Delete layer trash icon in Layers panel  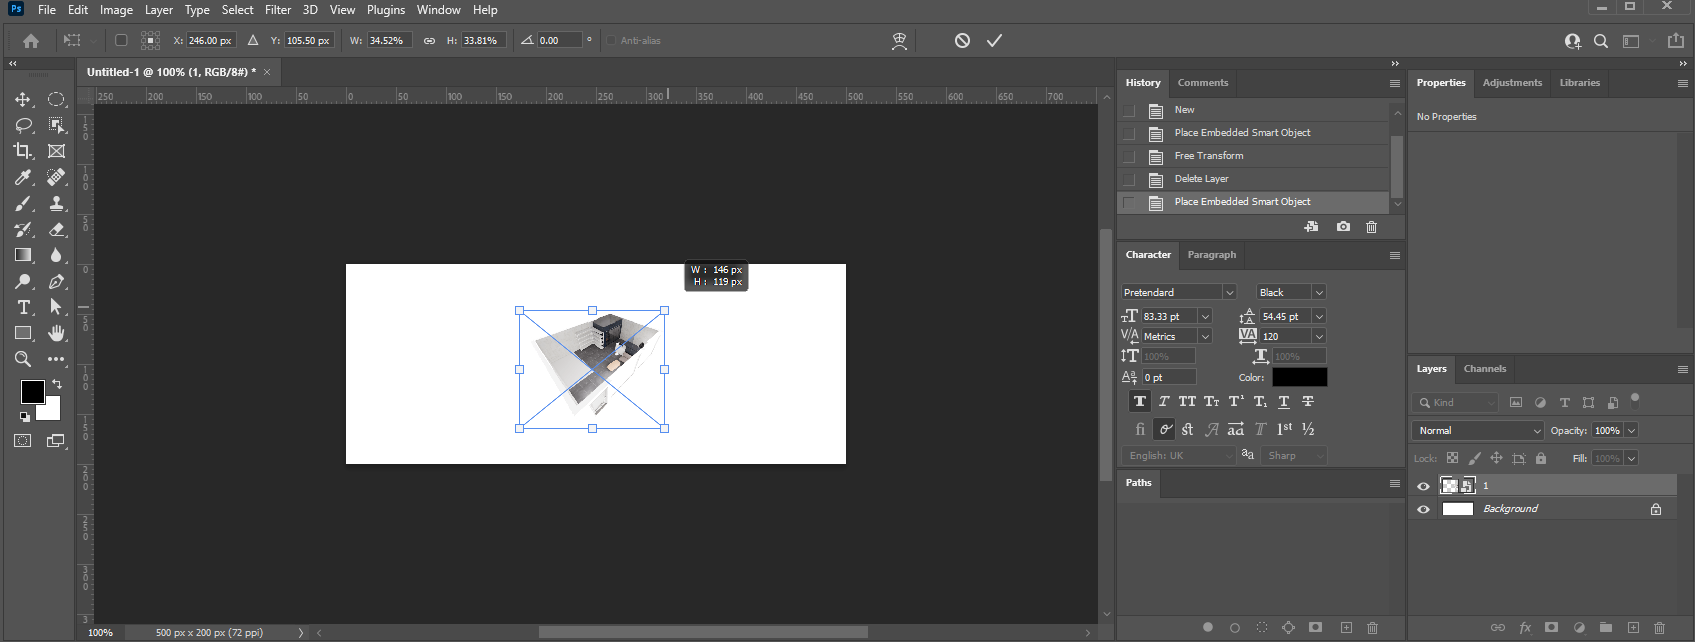pos(1659,628)
